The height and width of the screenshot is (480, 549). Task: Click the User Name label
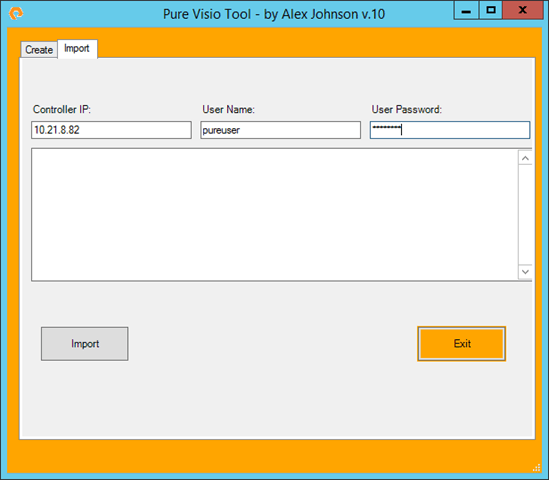229,110
